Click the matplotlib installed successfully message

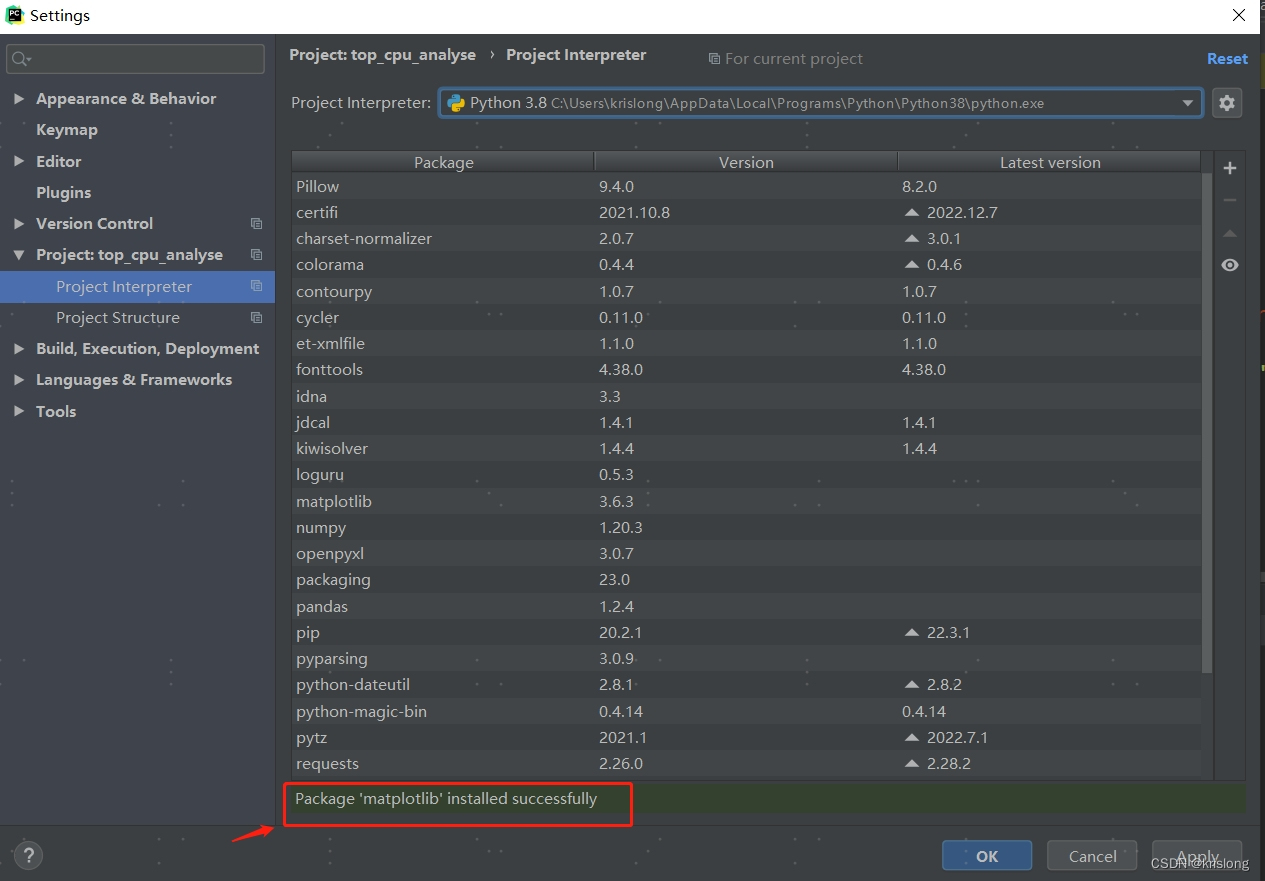point(446,799)
